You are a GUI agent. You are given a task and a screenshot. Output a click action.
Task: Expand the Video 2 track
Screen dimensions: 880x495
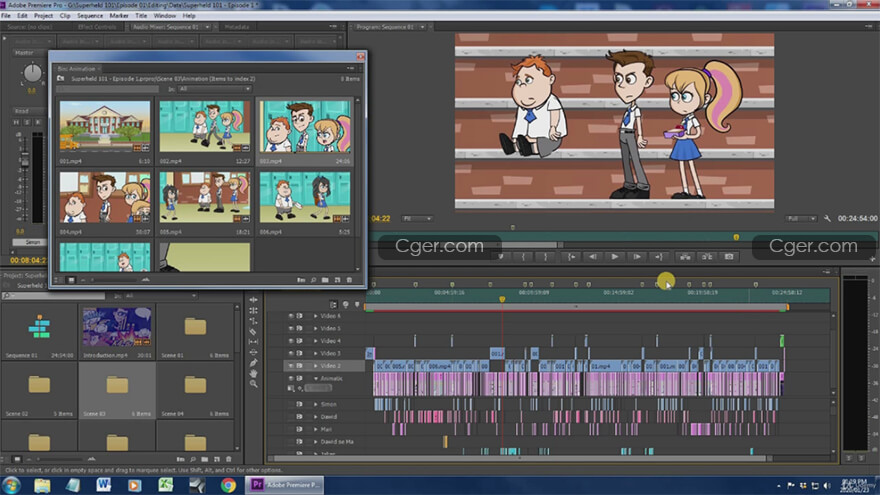[x=315, y=365]
